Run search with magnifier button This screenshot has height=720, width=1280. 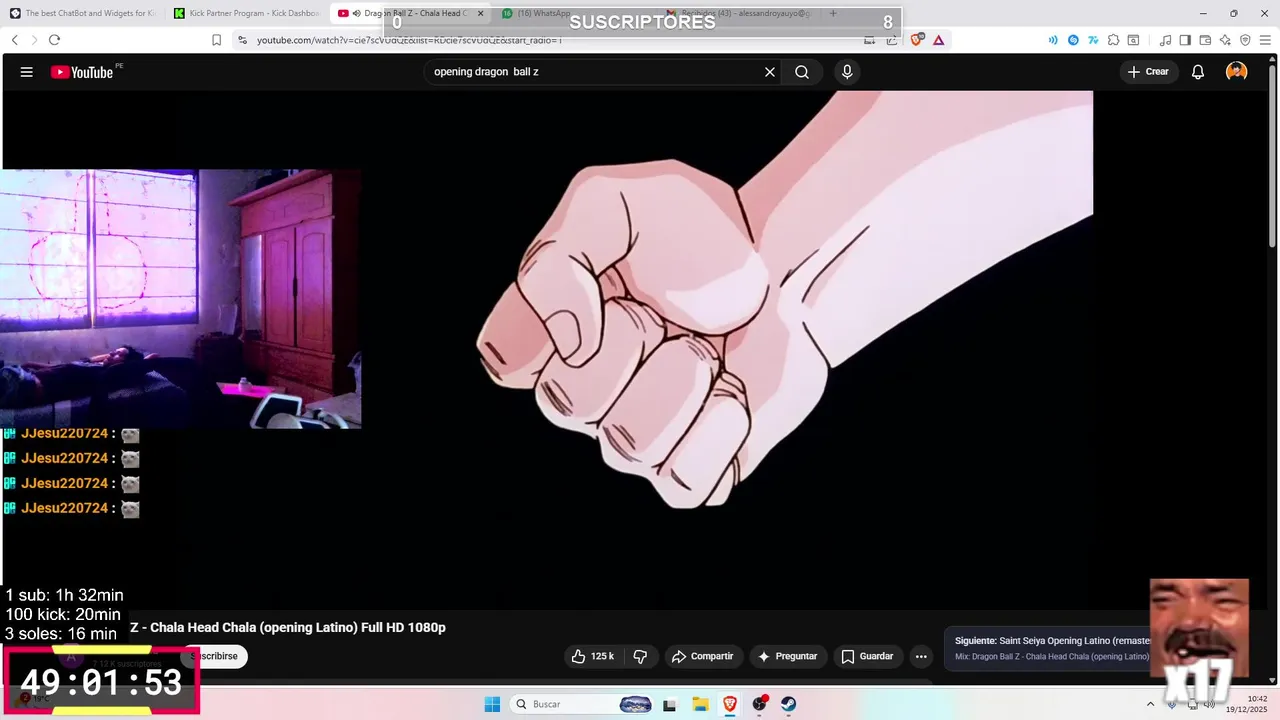[802, 72]
